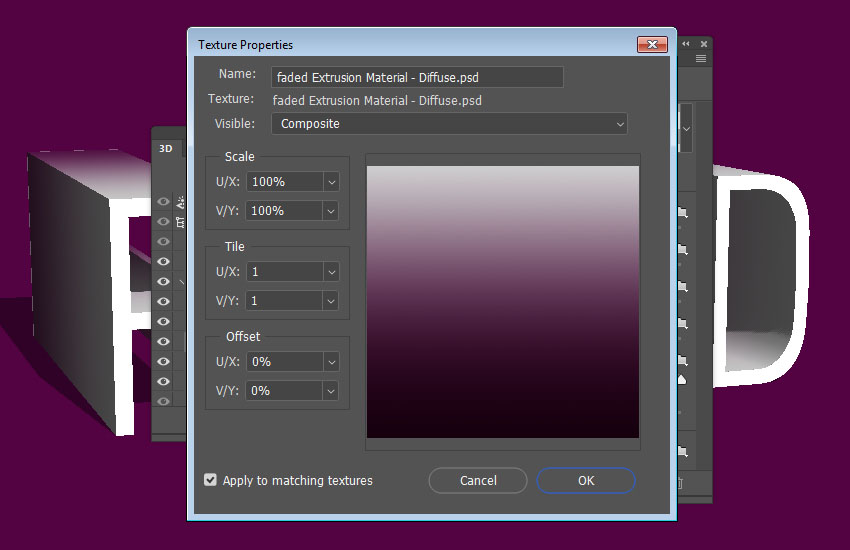This screenshot has height=550, width=850.
Task: Expand the Tile U/X dropdown arrow
Action: pyautogui.click(x=331, y=271)
